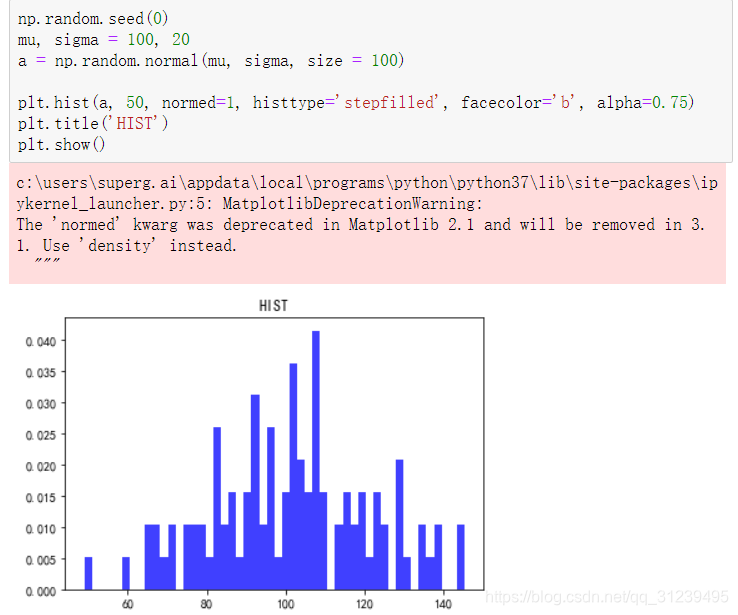Viewport: 738px width, 615px height.
Task: Click the y-axis label 0.030
Action: coord(40,404)
